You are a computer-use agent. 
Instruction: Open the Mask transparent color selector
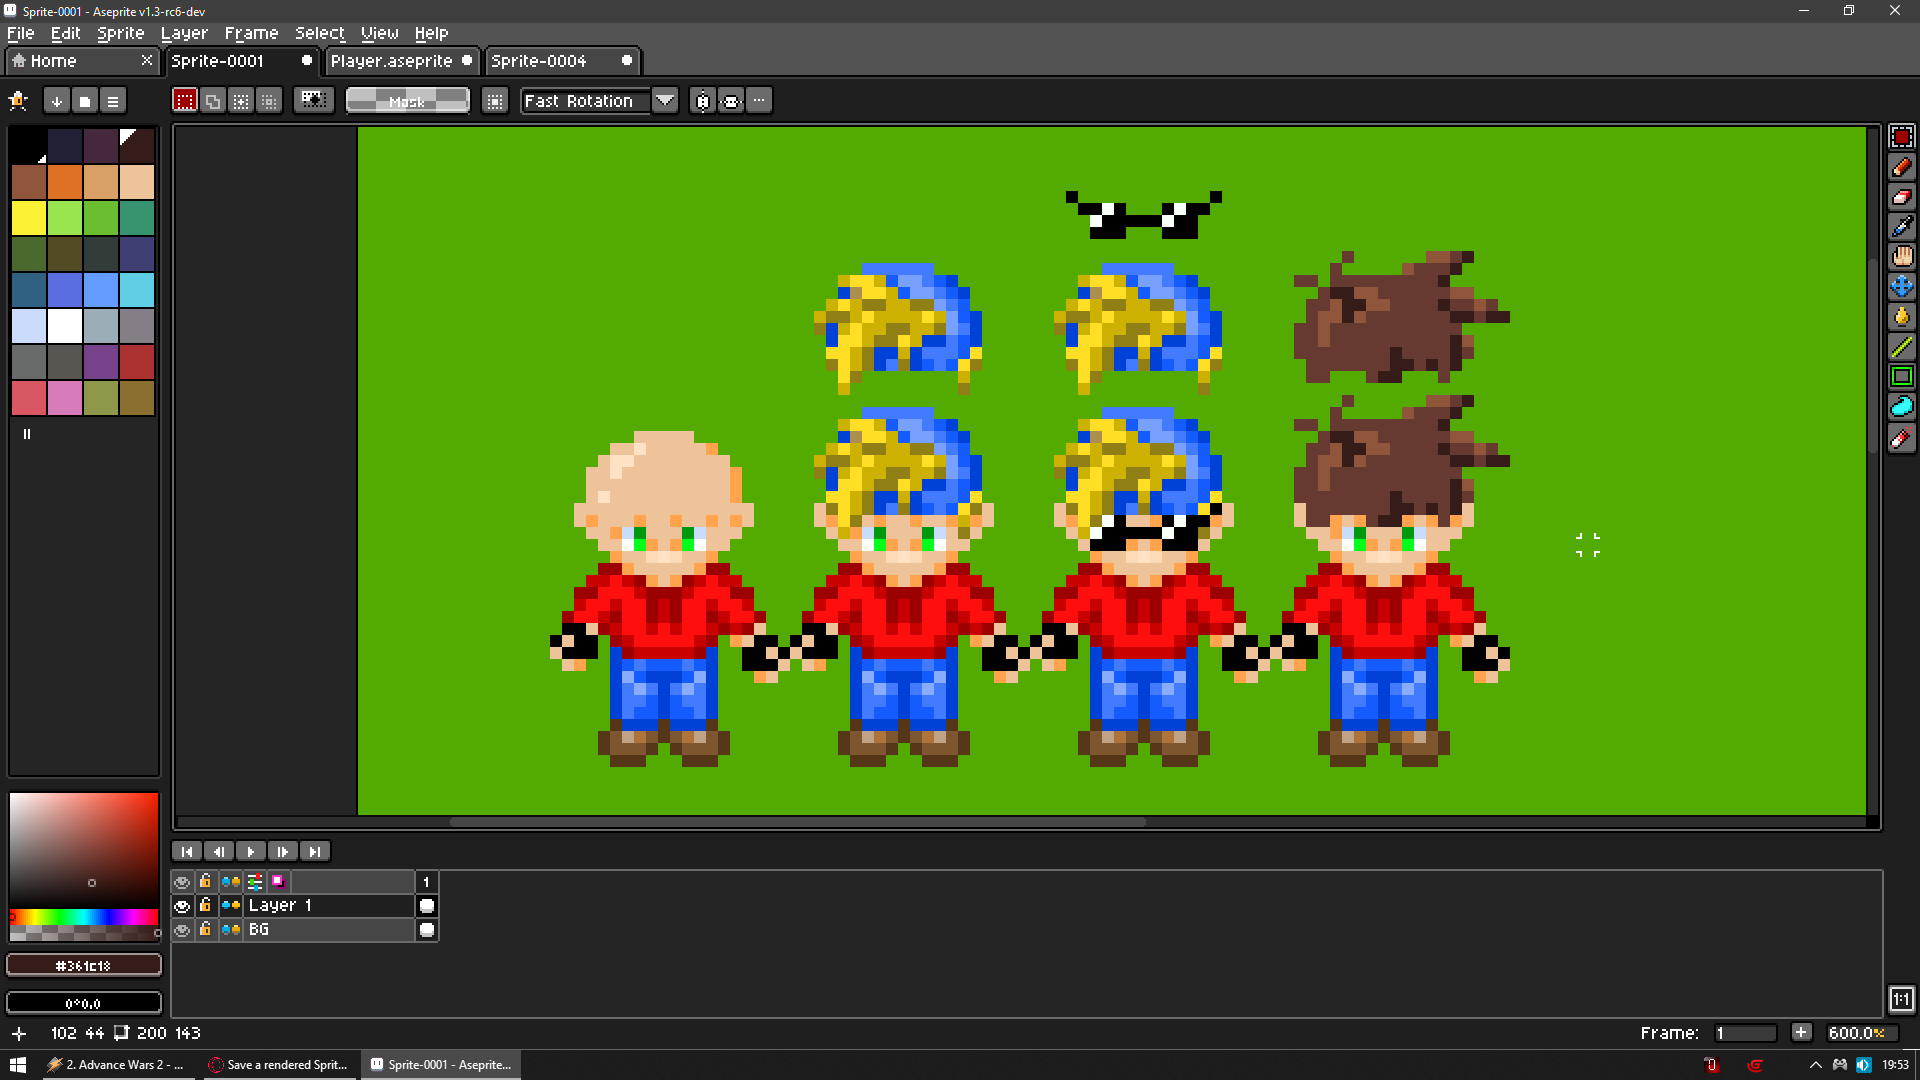[407, 101]
